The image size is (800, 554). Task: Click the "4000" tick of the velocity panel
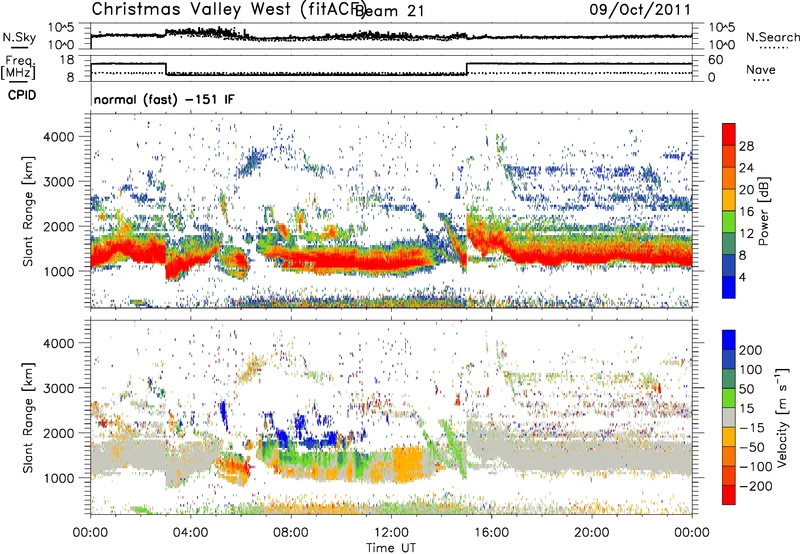59,343
